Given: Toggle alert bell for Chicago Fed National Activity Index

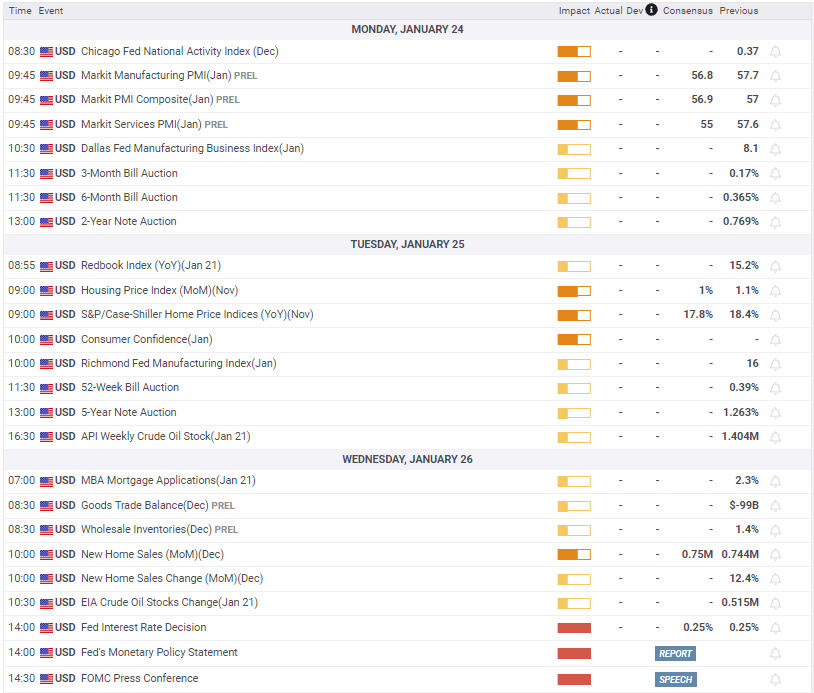Looking at the screenshot, I should click(x=775, y=51).
